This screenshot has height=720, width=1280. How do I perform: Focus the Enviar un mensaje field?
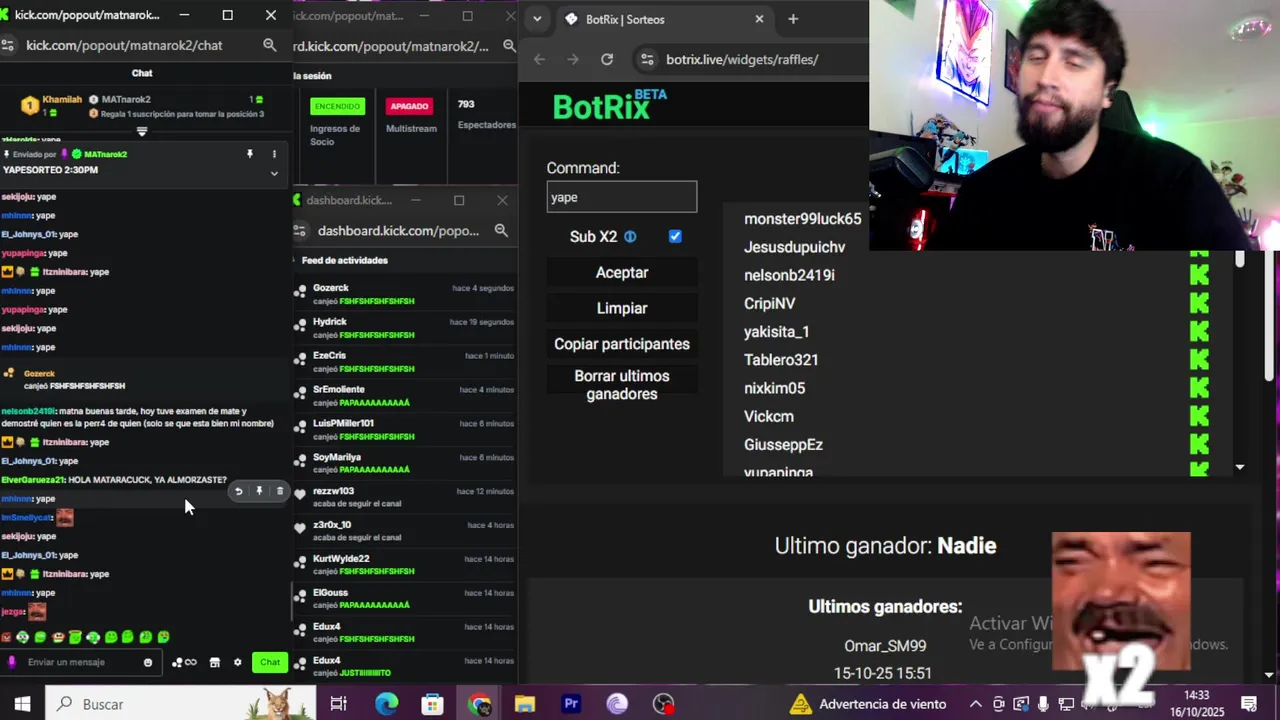click(80, 662)
